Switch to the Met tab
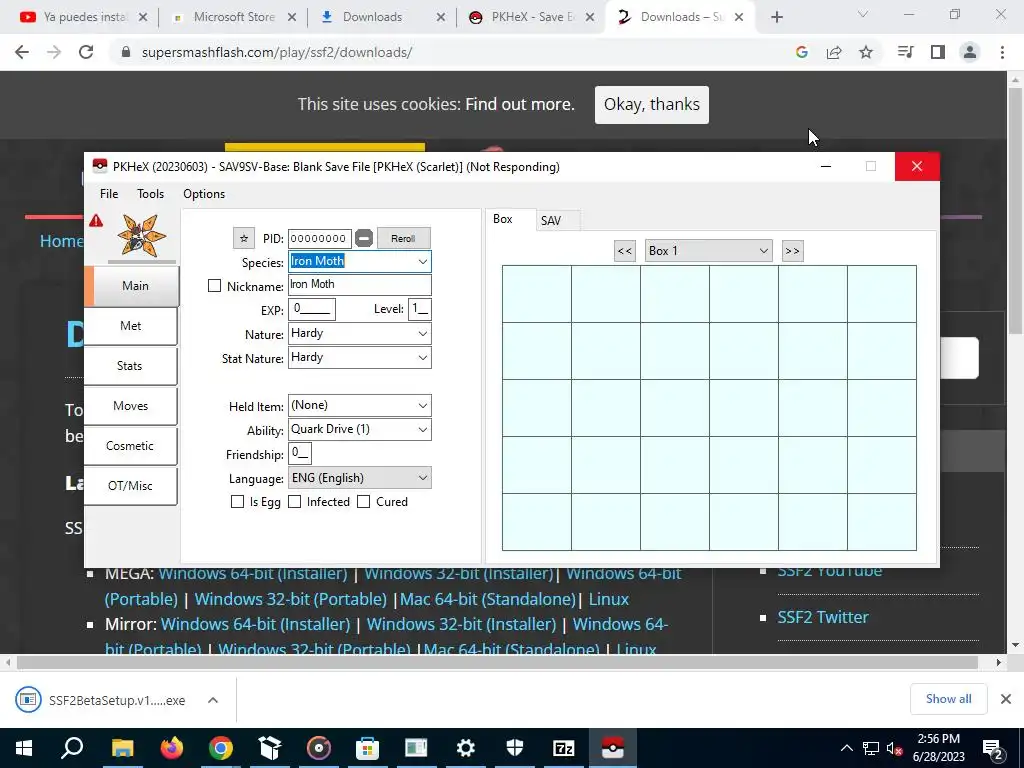The image size is (1024, 768). 131,326
